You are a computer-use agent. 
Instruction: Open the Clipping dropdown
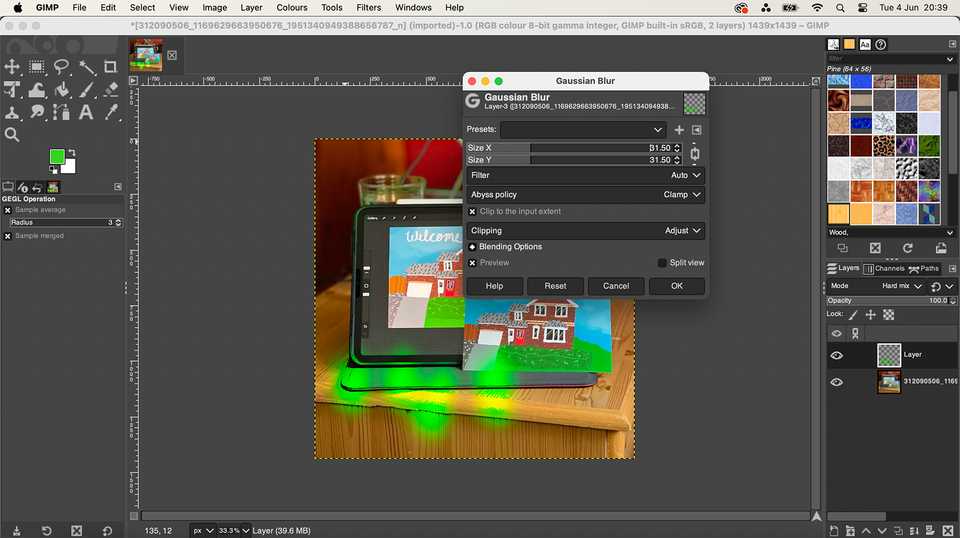(585, 230)
